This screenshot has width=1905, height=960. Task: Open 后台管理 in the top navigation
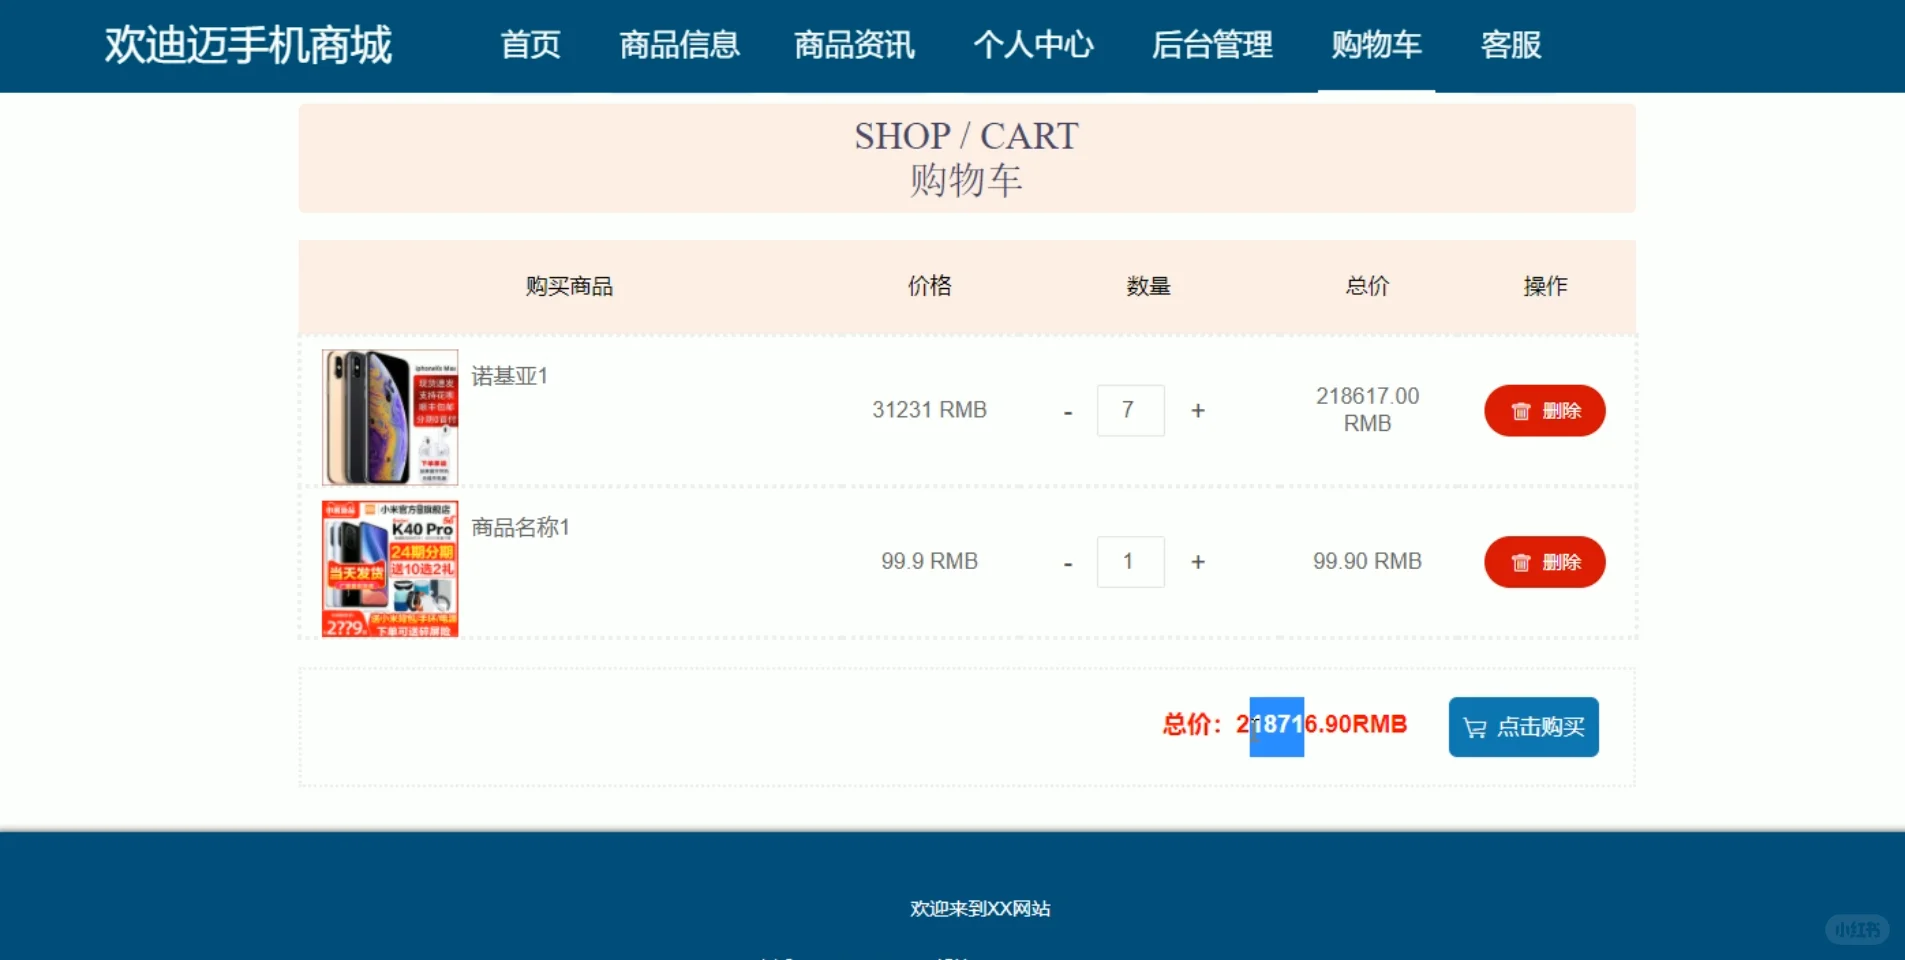point(1211,45)
